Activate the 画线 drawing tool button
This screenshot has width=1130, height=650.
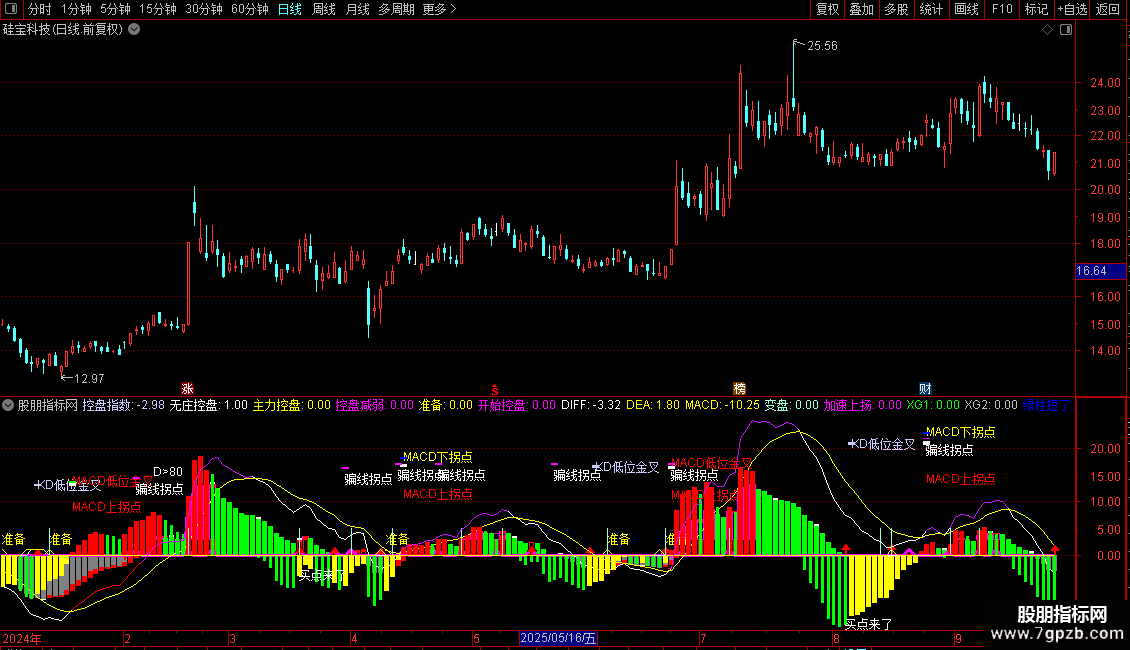(x=966, y=9)
